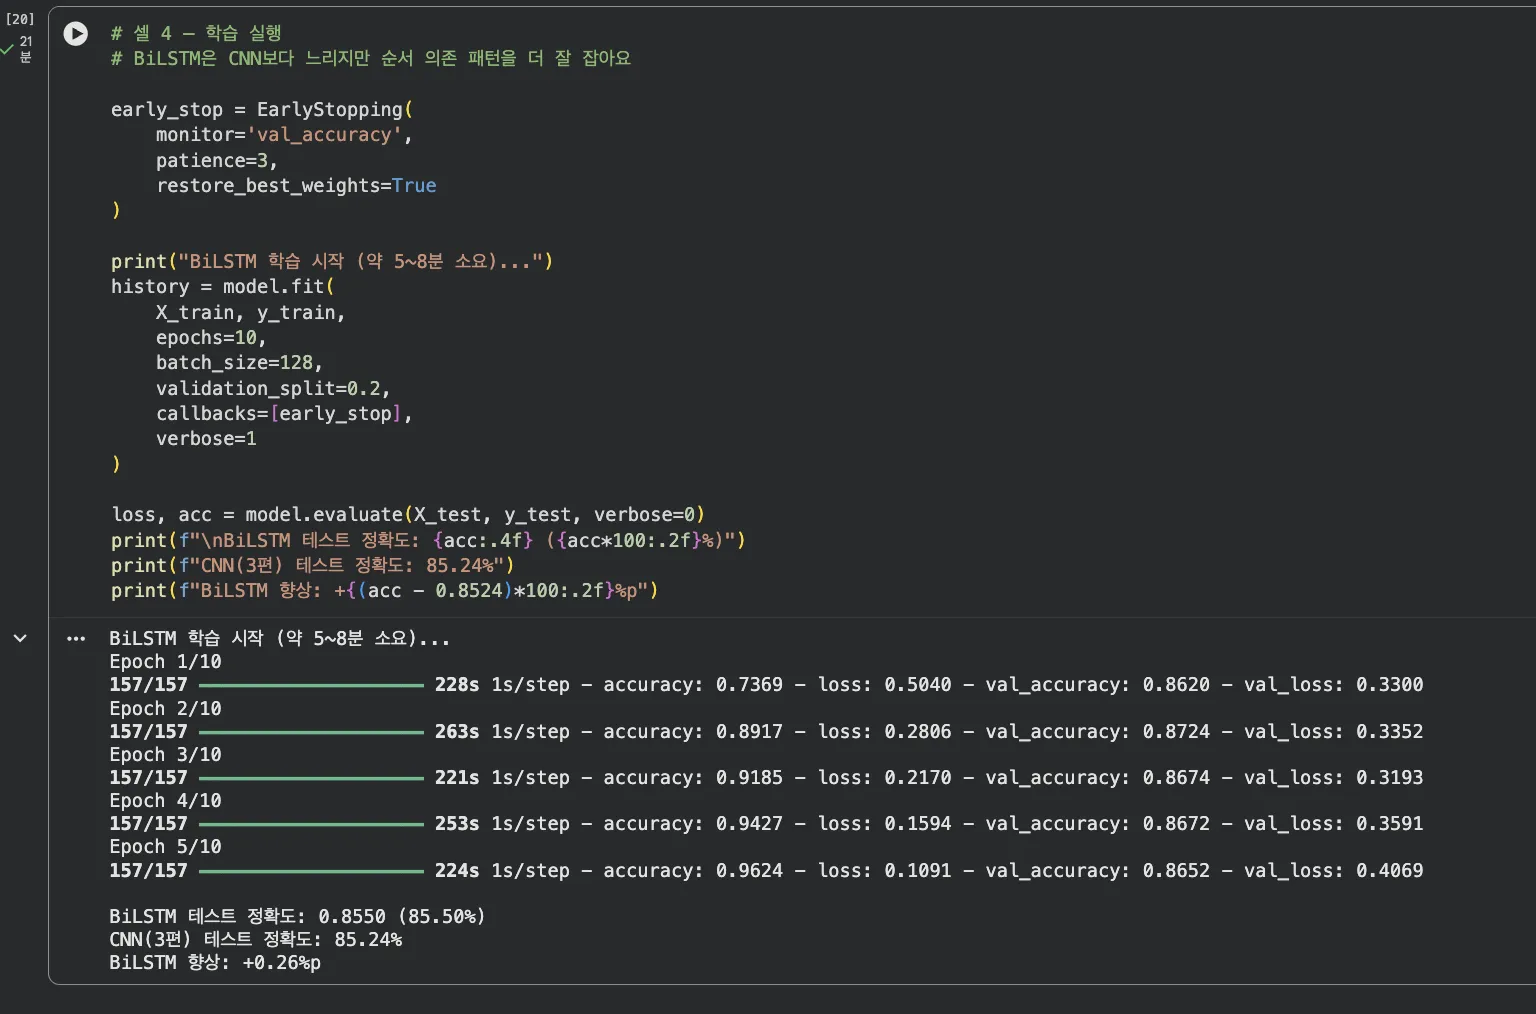Click the batch_size=128 argument line
The height and width of the screenshot is (1014, 1536).
tap(239, 363)
